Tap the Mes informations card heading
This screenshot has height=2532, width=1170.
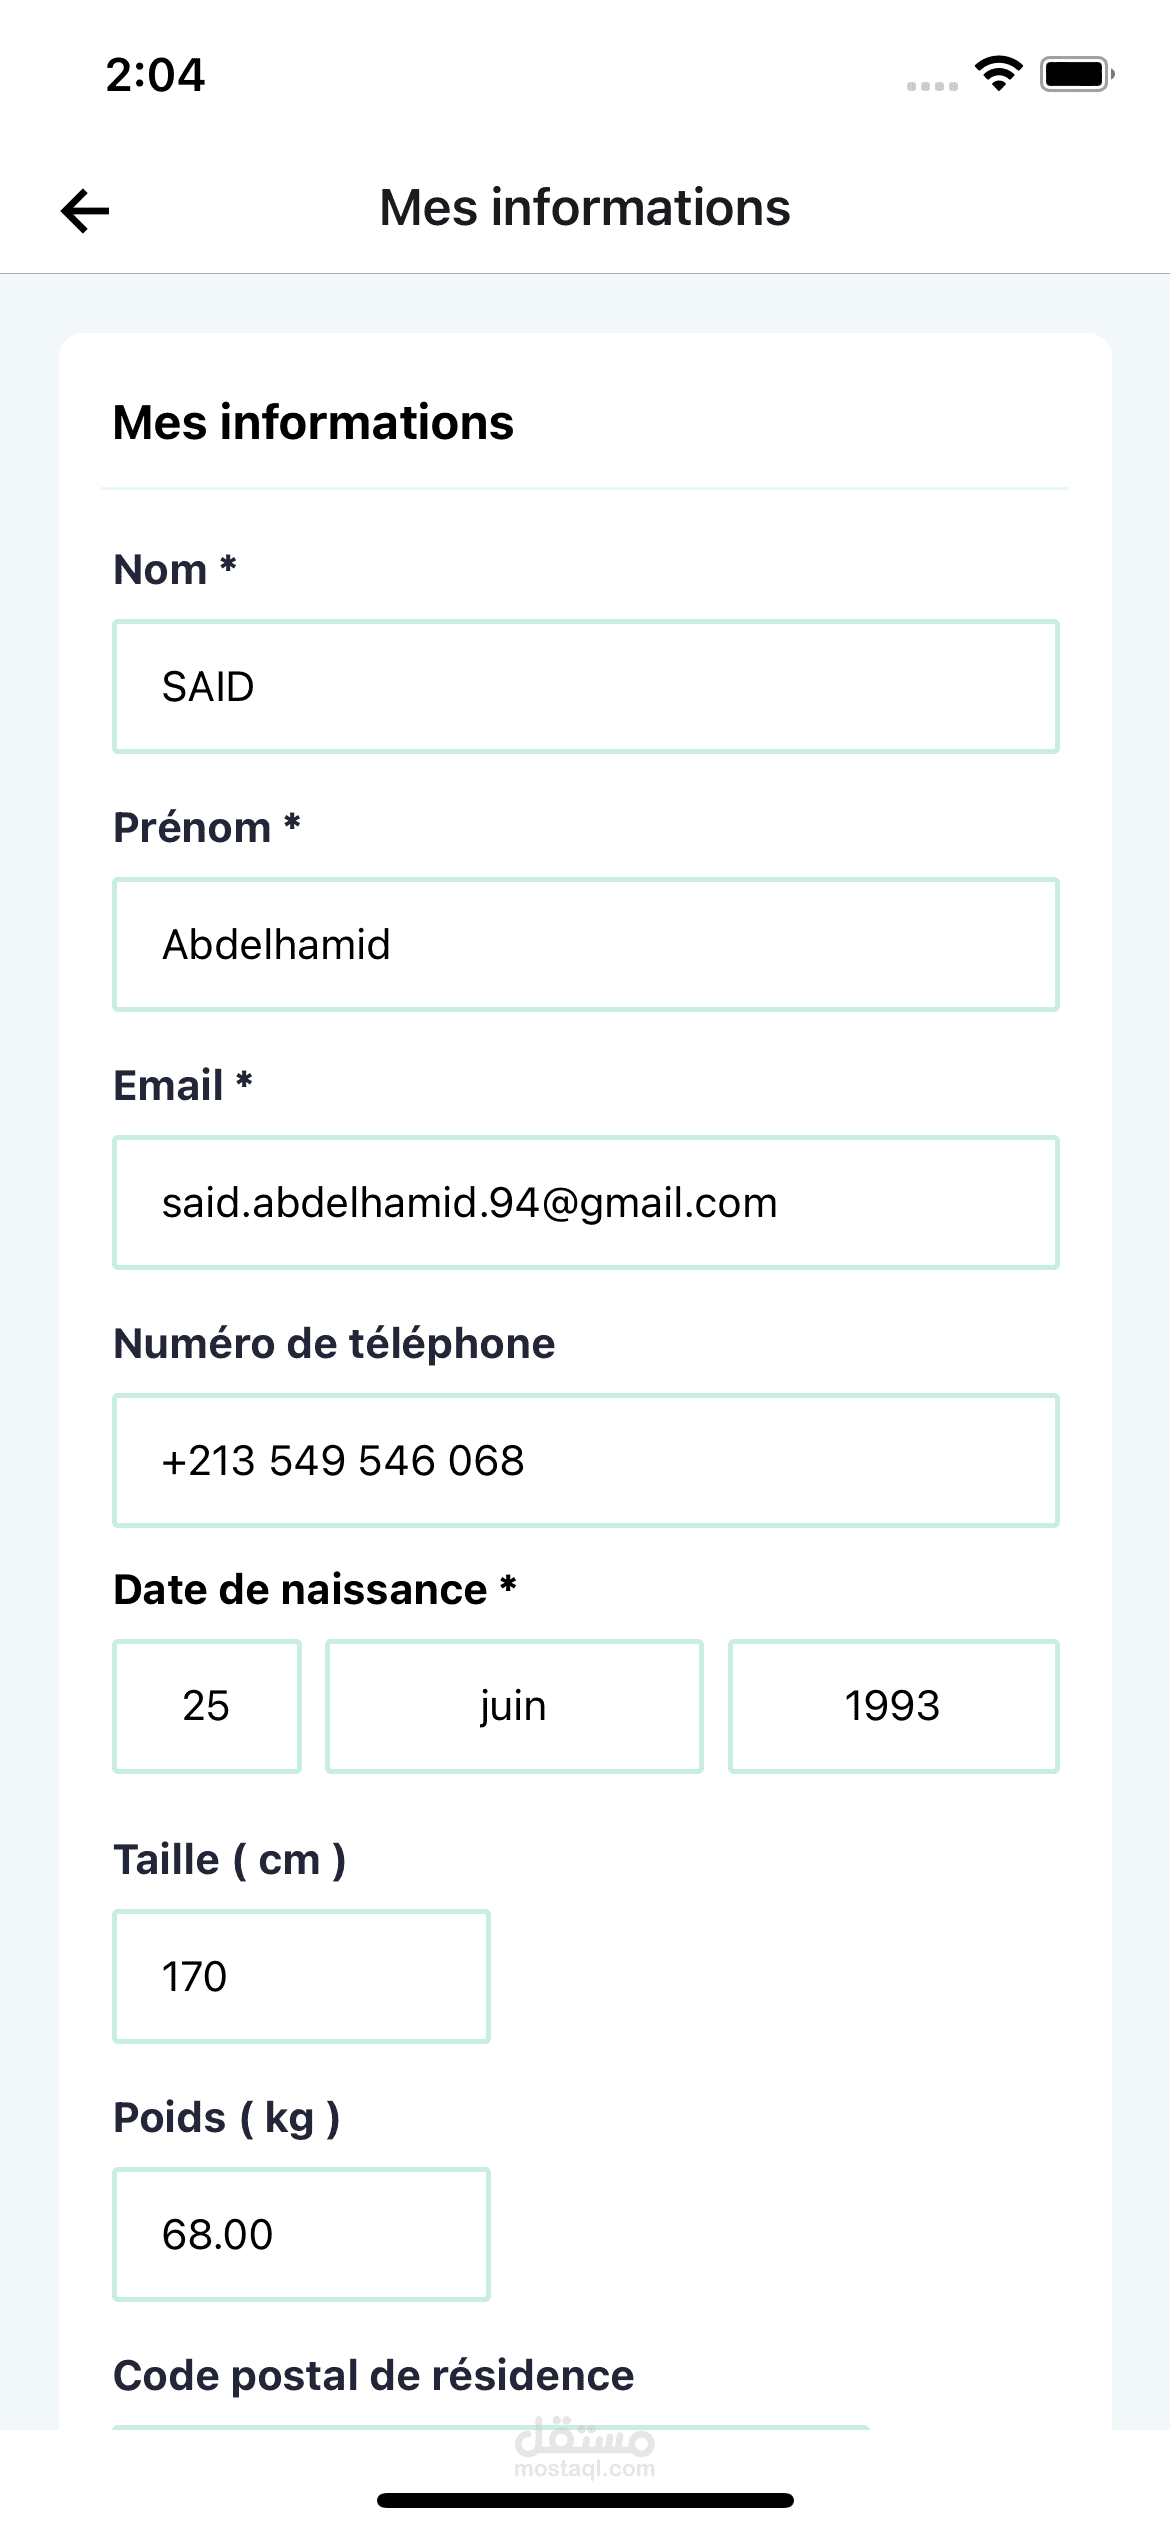[313, 422]
